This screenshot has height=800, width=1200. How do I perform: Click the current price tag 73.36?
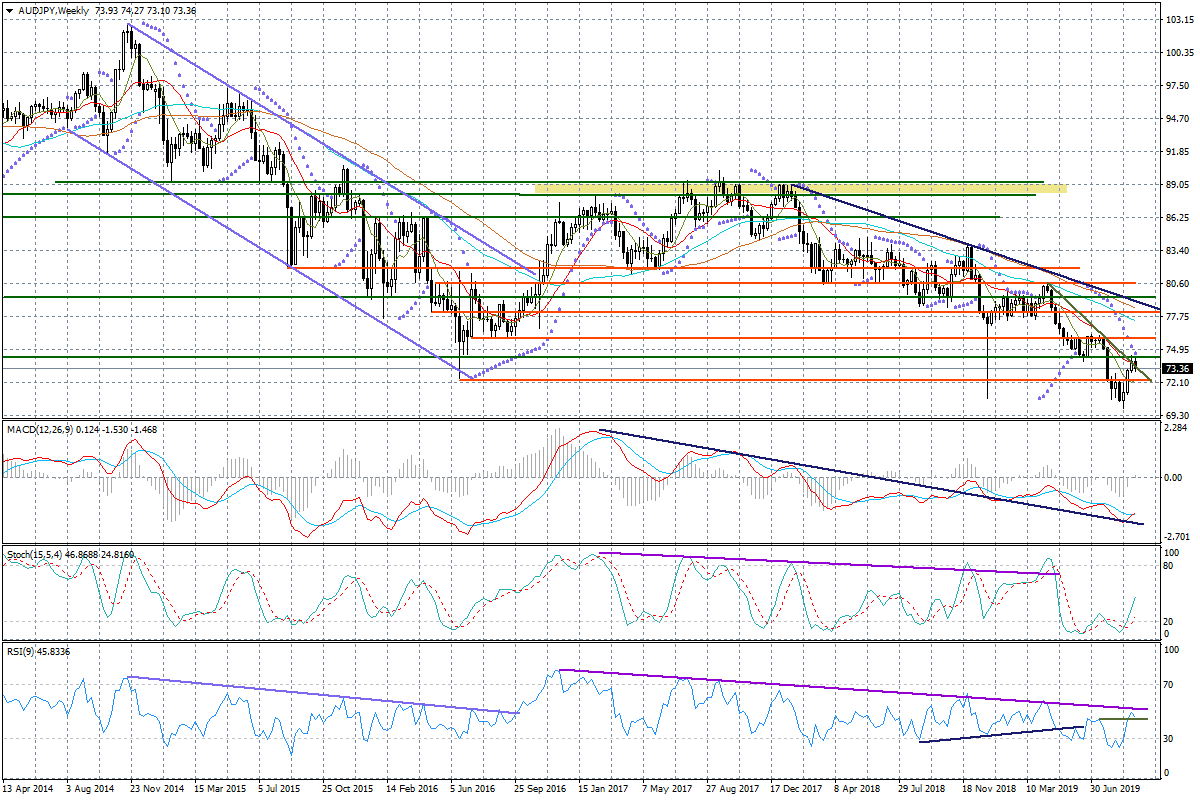pos(1180,369)
